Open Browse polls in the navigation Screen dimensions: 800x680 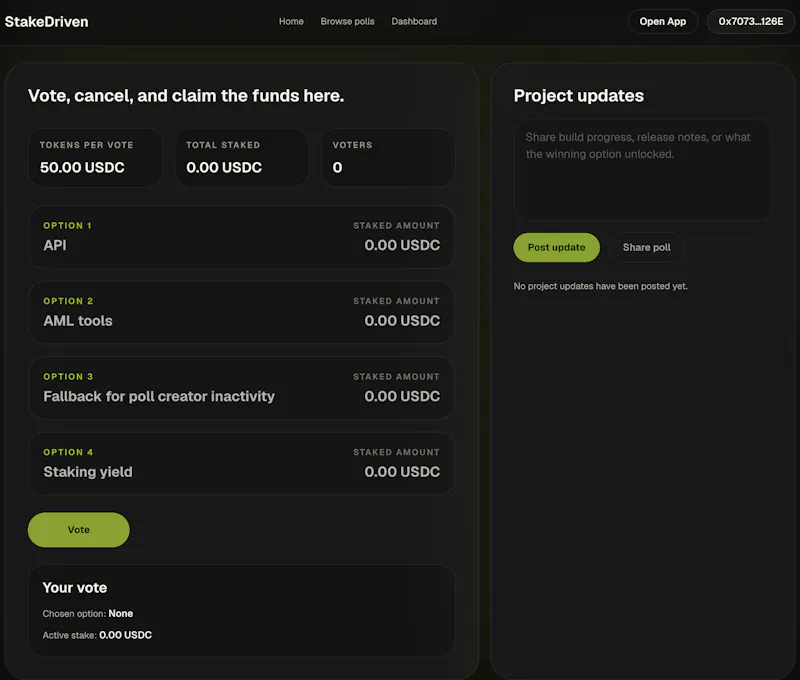[x=347, y=21]
